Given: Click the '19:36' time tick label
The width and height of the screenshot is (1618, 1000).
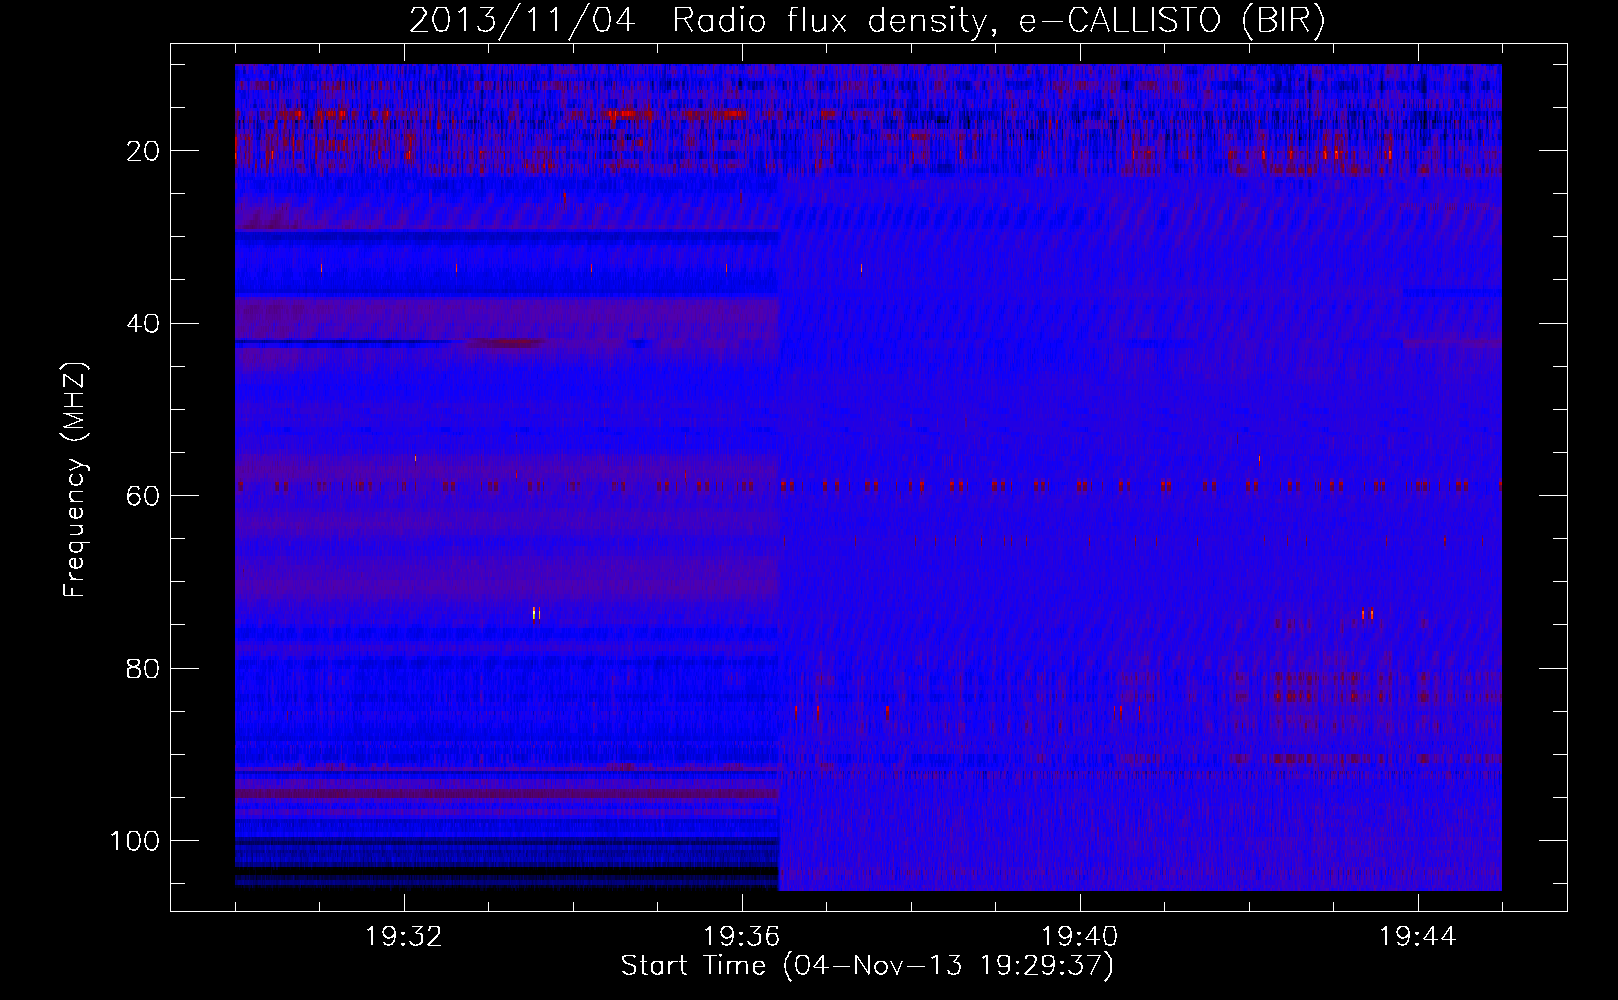Looking at the screenshot, I should coord(742,937).
